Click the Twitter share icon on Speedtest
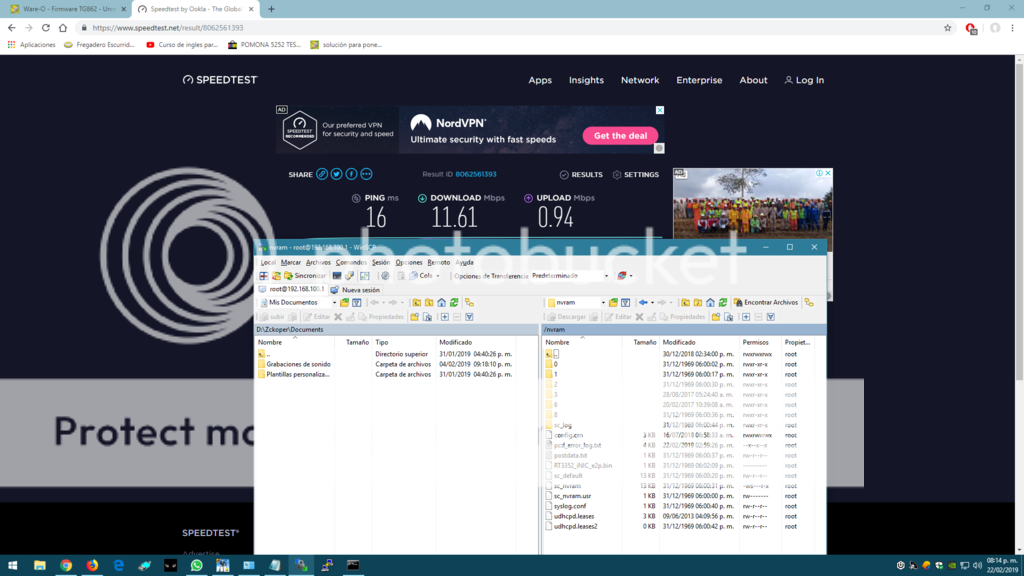The height and width of the screenshot is (576, 1024). pos(337,174)
